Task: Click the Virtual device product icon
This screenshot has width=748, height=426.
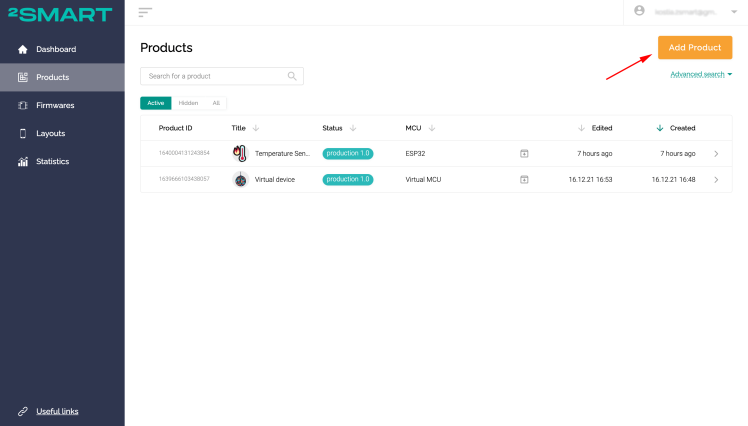Action: [240, 179]
